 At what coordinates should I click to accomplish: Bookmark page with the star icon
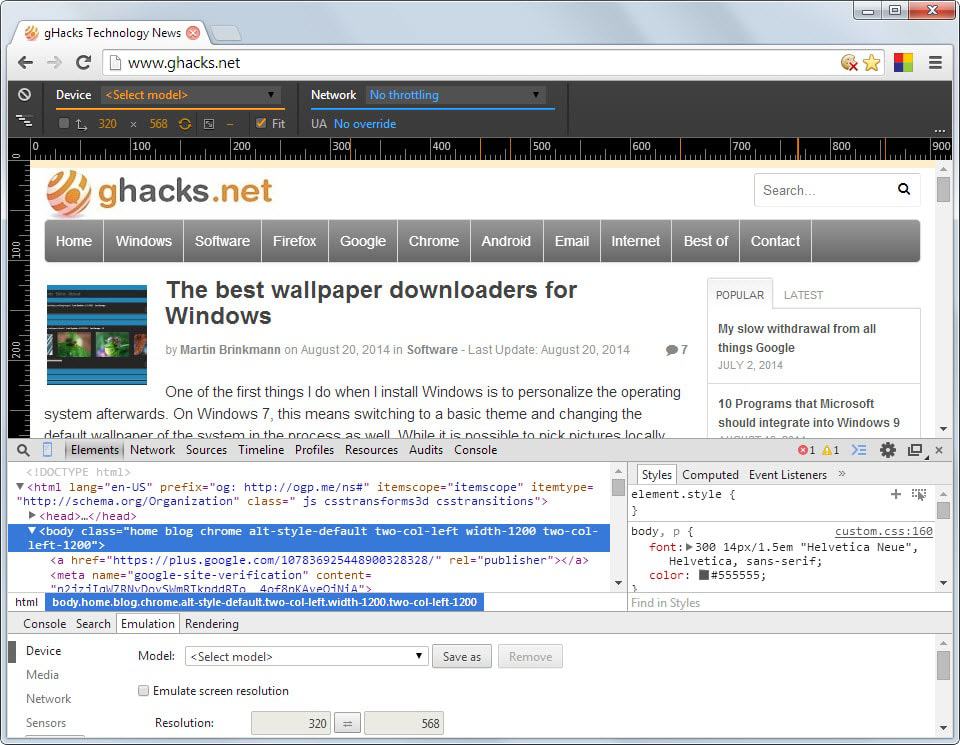[871, 62]
